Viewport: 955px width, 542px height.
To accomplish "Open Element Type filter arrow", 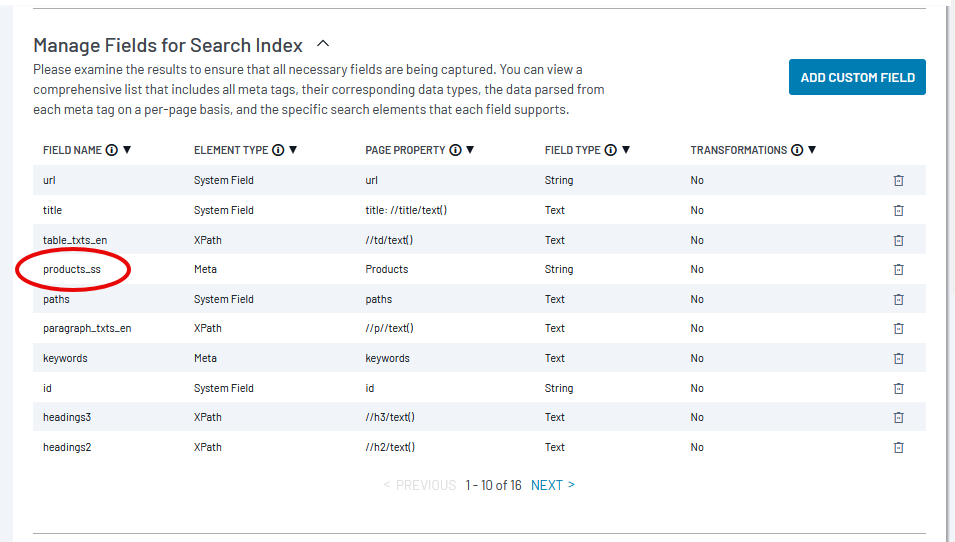I will [293, 150].
